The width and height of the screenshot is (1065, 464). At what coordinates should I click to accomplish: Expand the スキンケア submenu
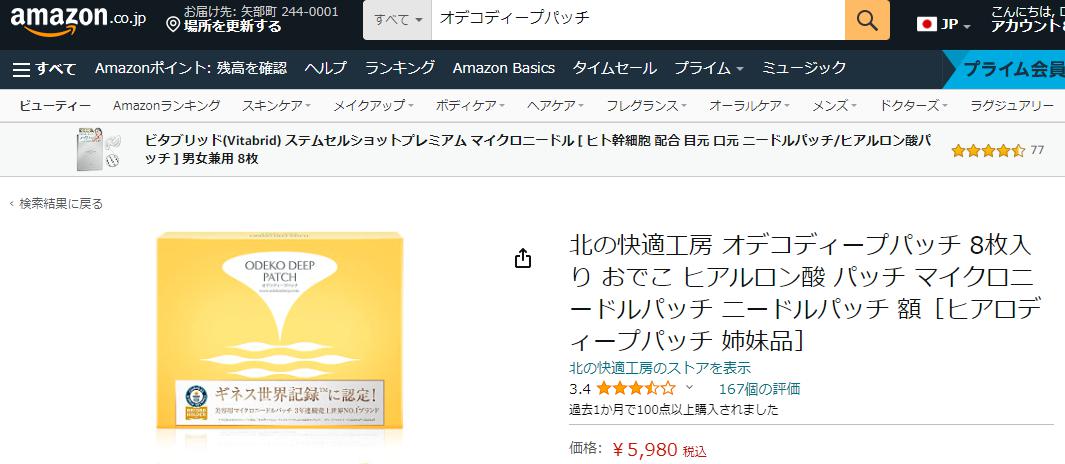tap(276, 105)
